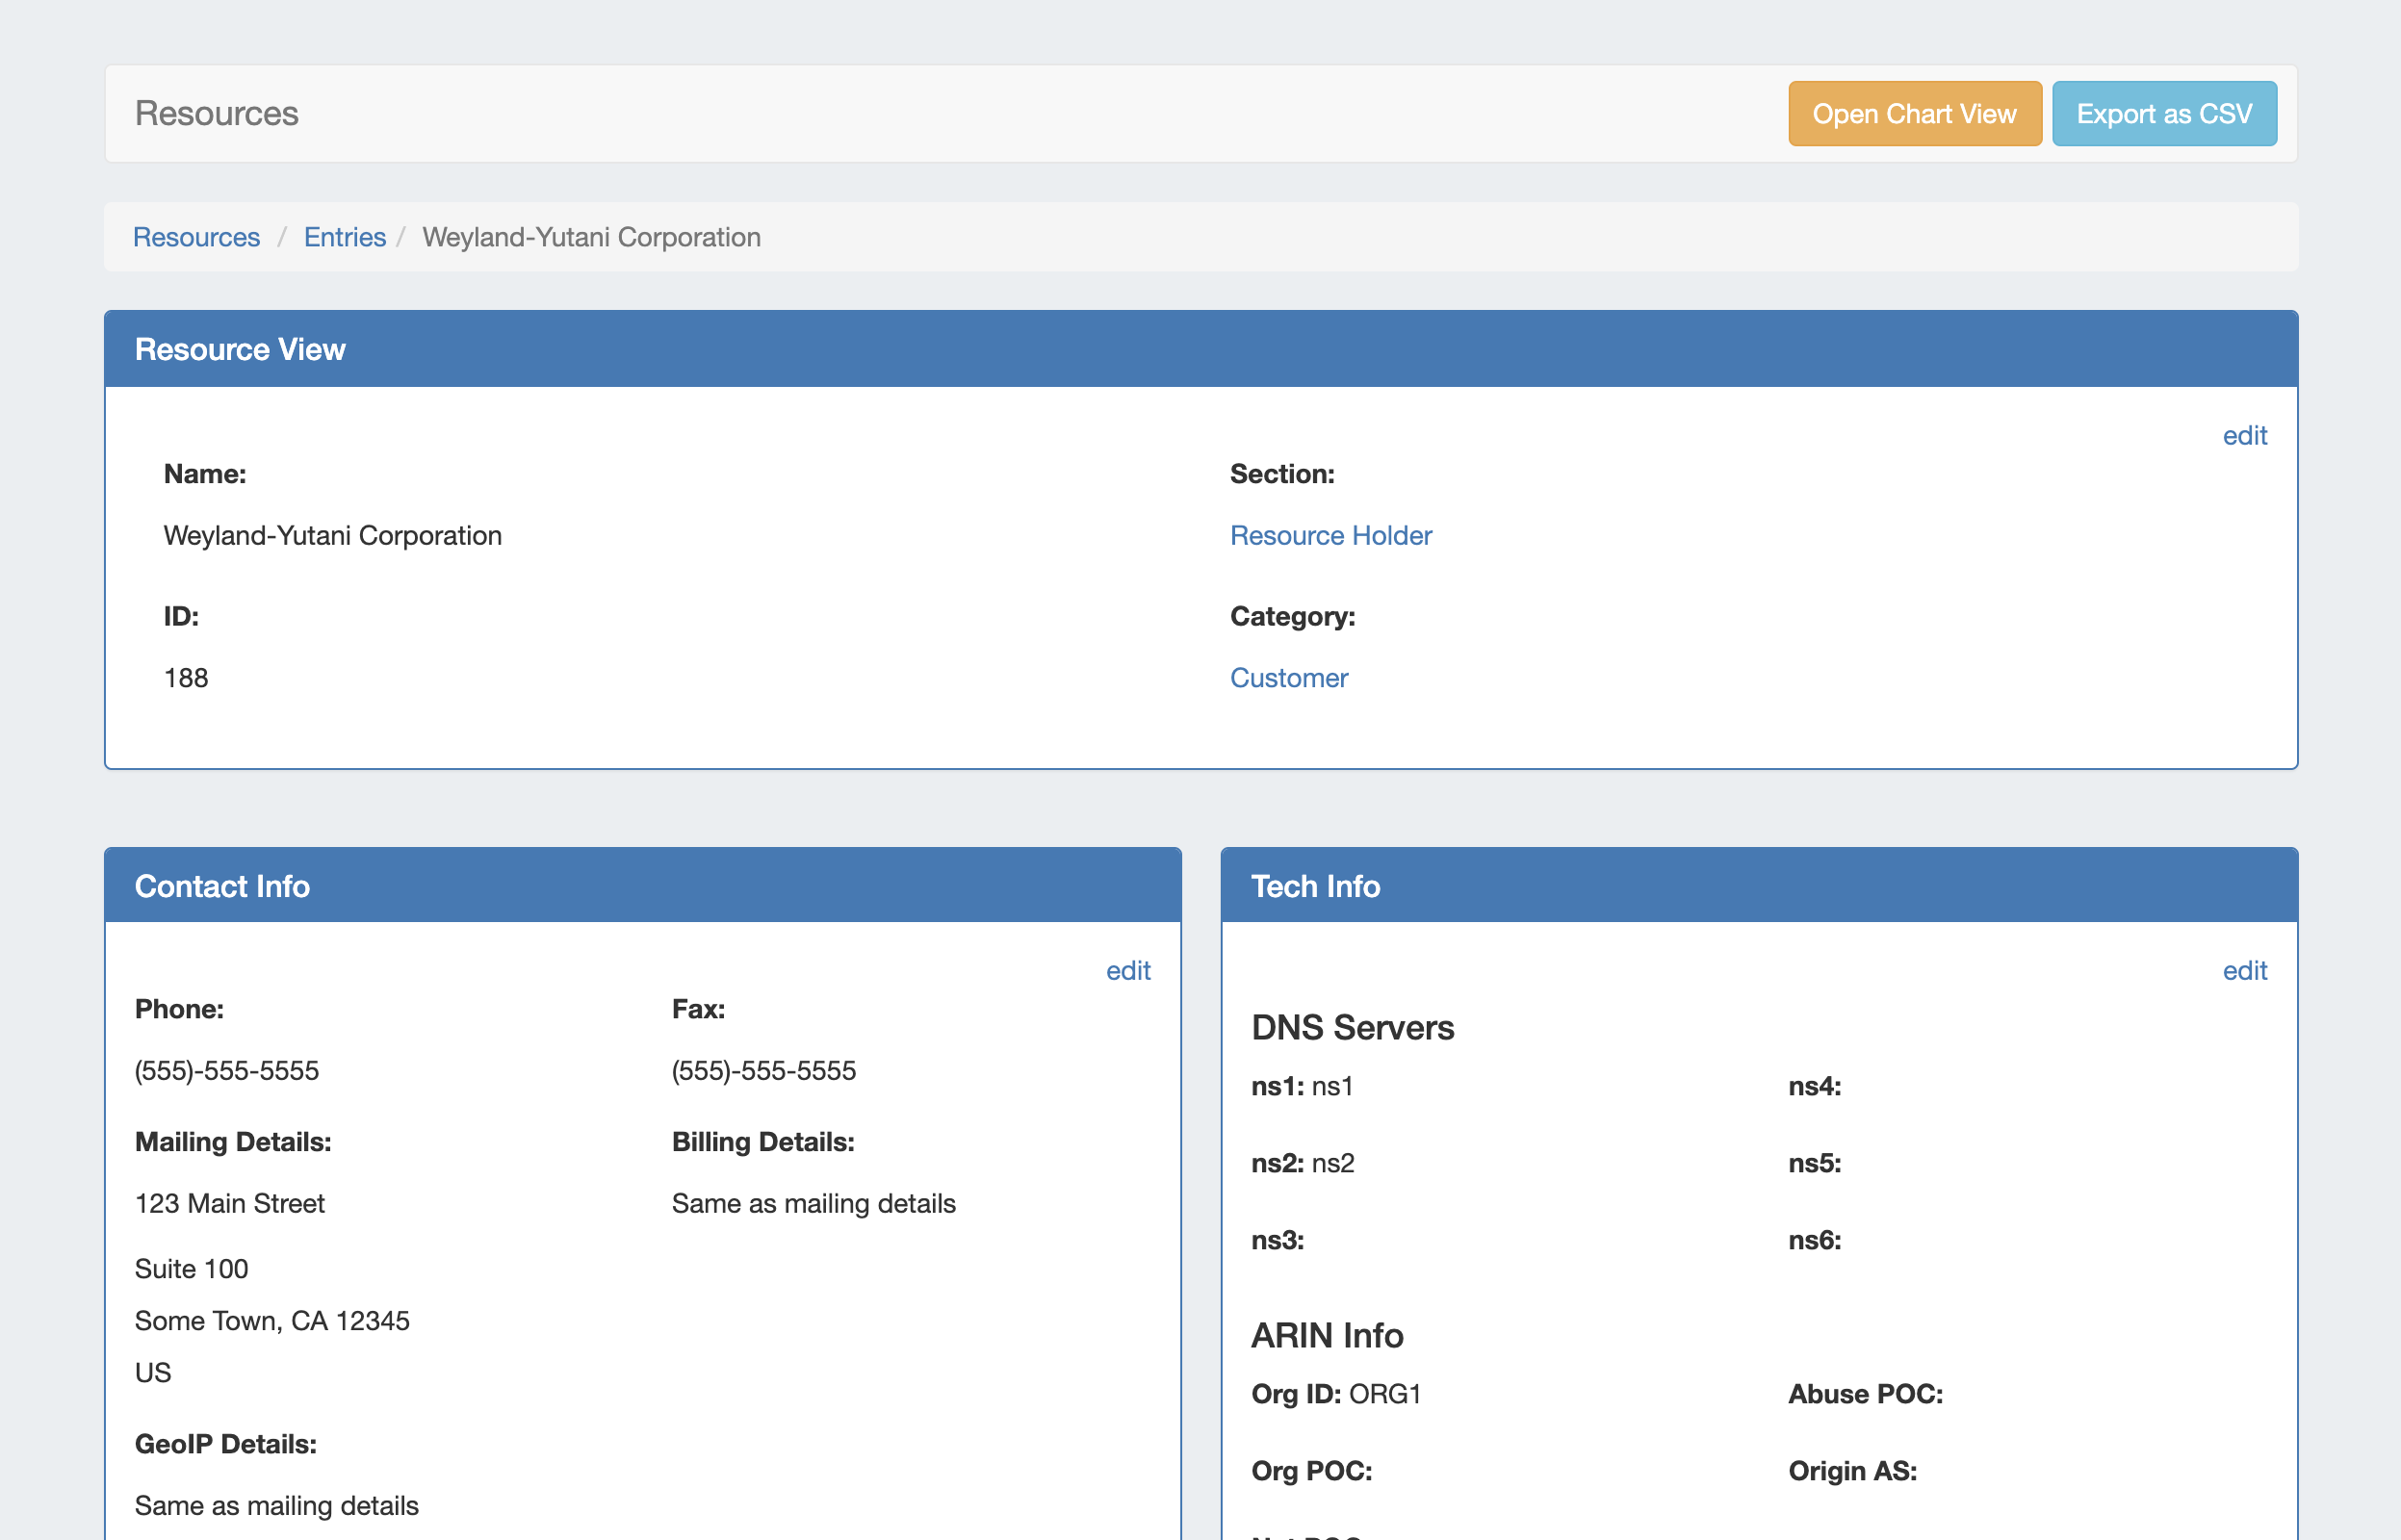Open the Entries breadcrumb link
Screen dimensions: 2401x1540
click(x=344, y=237)
